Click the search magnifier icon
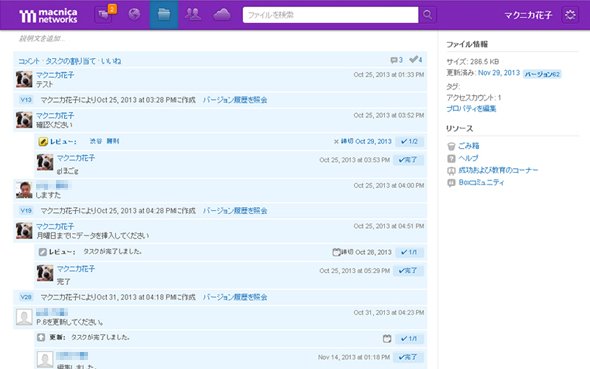 [427, 15]
